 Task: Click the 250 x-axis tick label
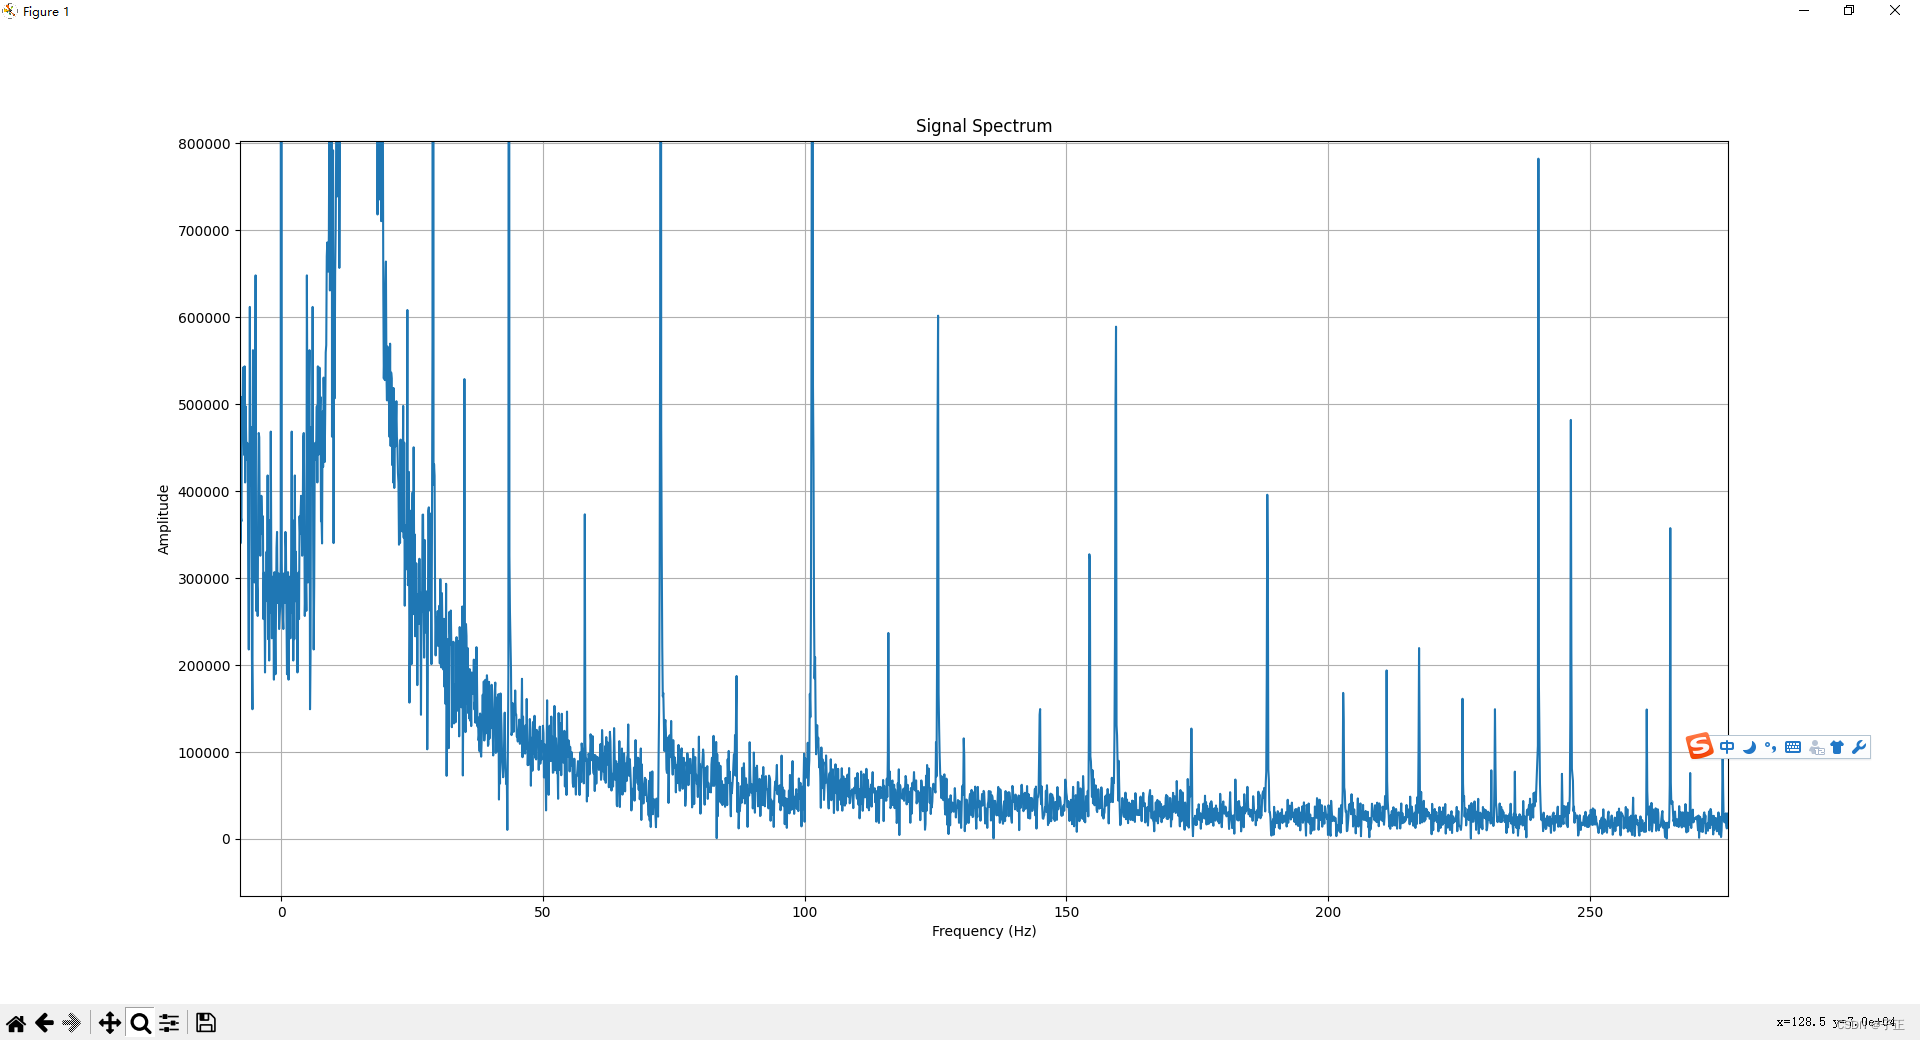point(1590,912)
